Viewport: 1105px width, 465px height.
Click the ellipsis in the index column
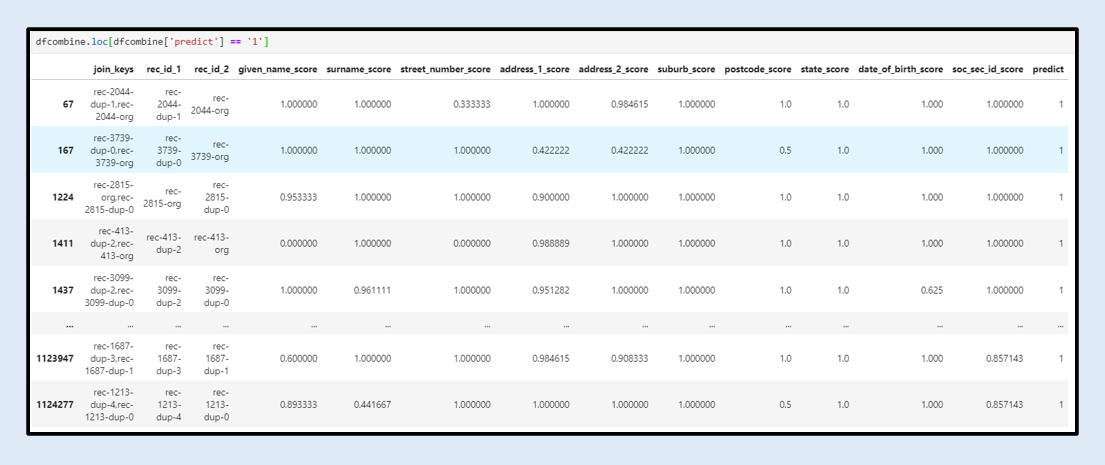(x=70, y=326)
